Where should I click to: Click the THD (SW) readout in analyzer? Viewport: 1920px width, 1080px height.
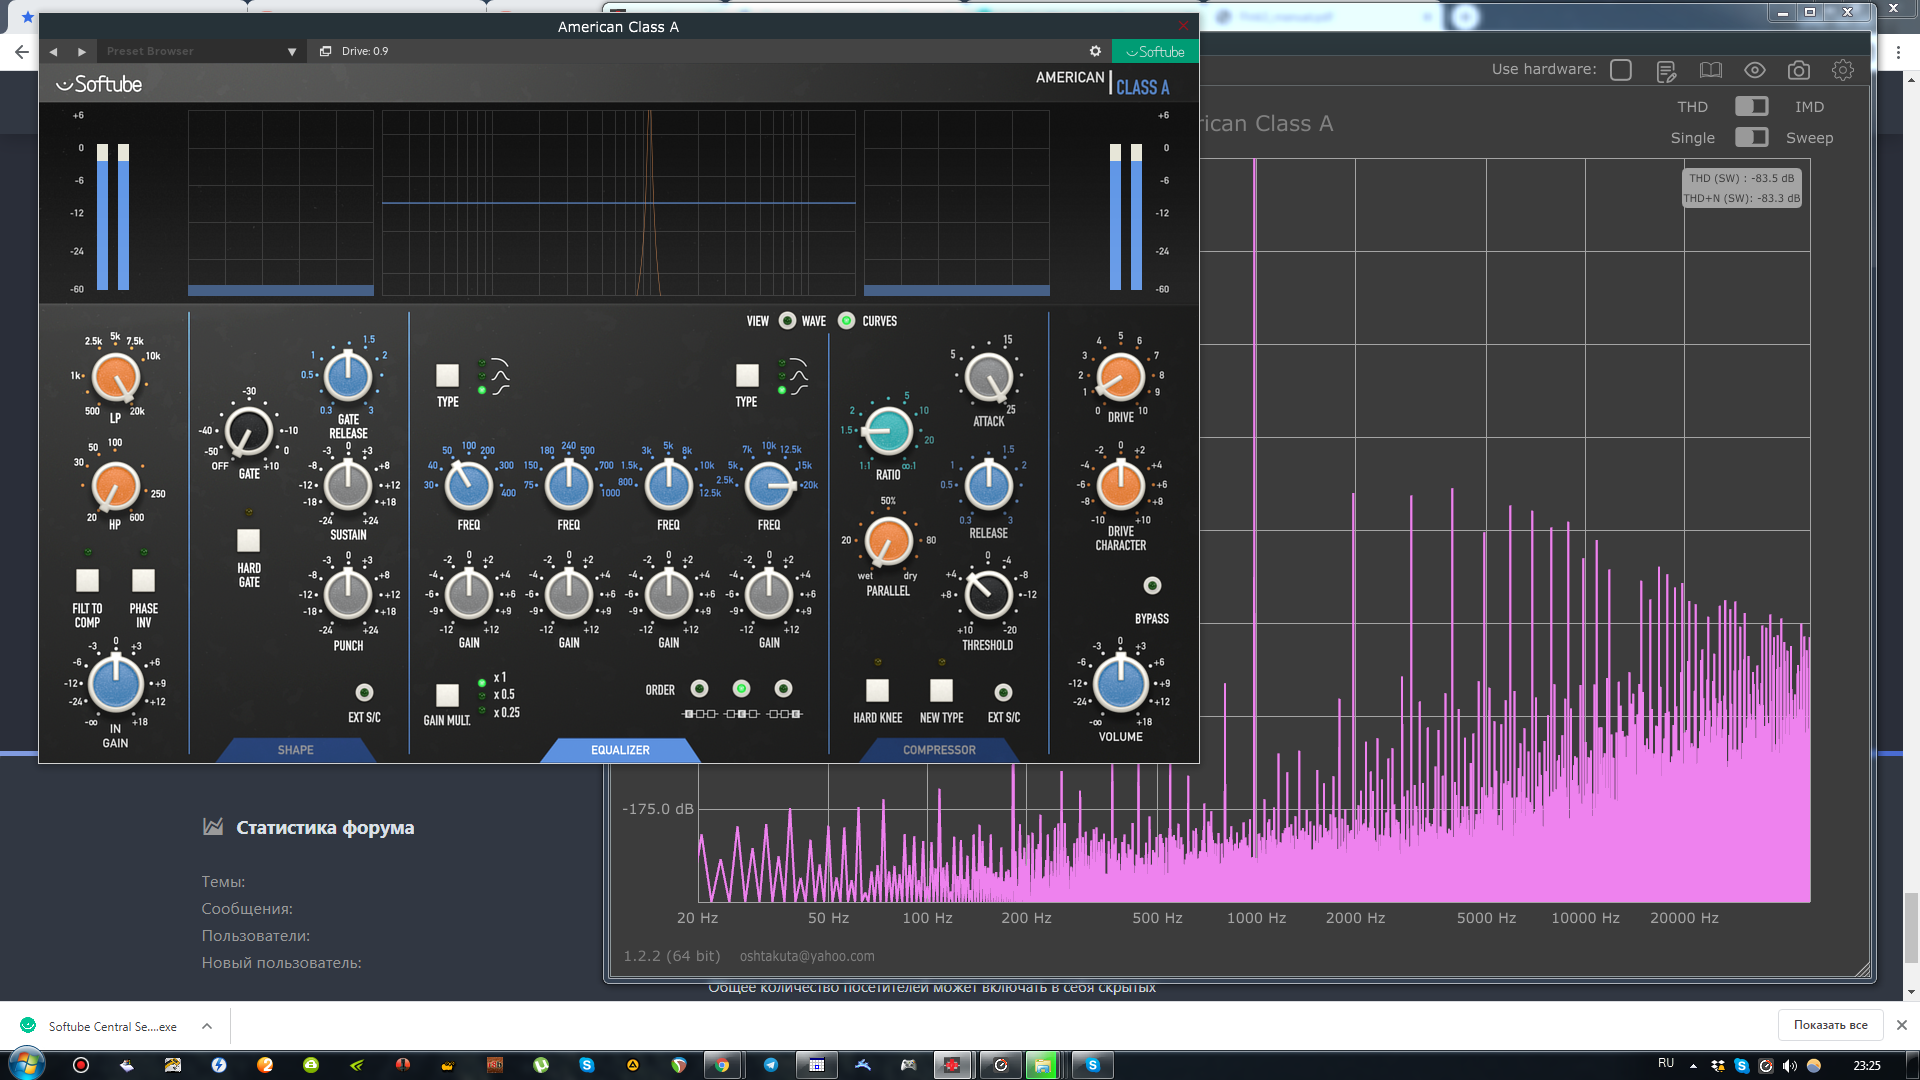(1742, 178)
